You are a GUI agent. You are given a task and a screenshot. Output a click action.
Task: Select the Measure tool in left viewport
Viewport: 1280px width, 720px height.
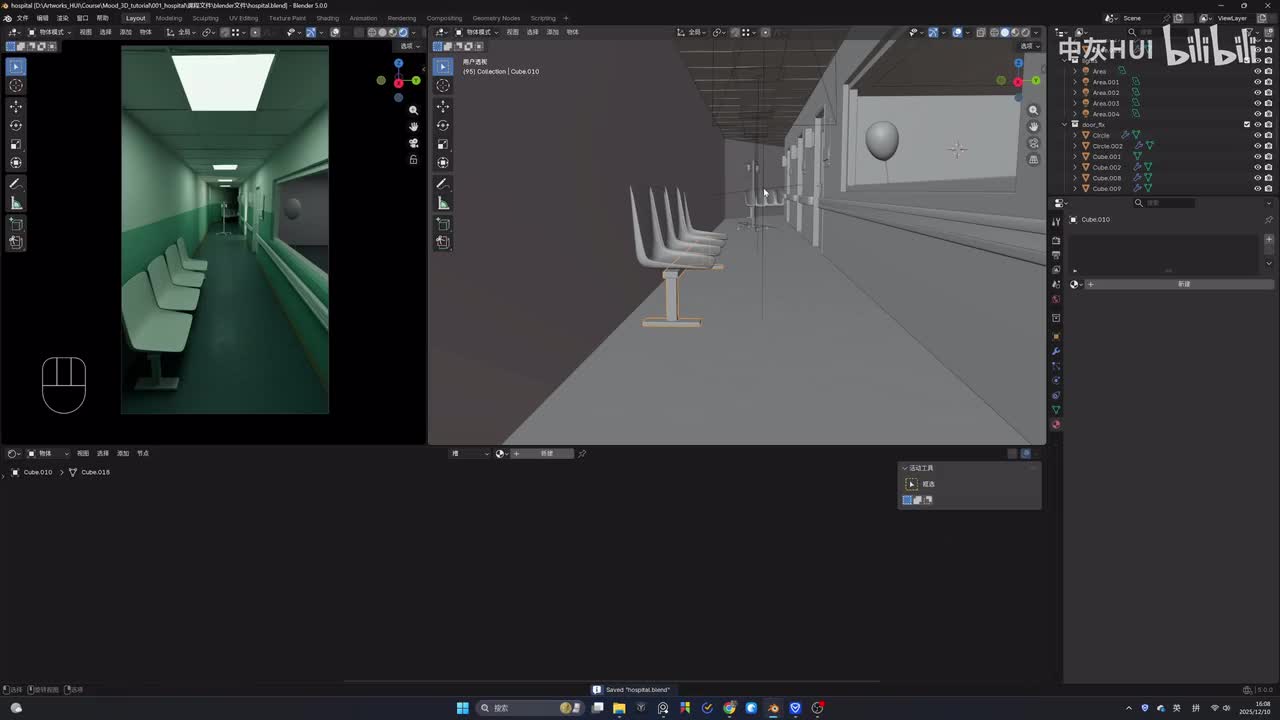[16, 203]
